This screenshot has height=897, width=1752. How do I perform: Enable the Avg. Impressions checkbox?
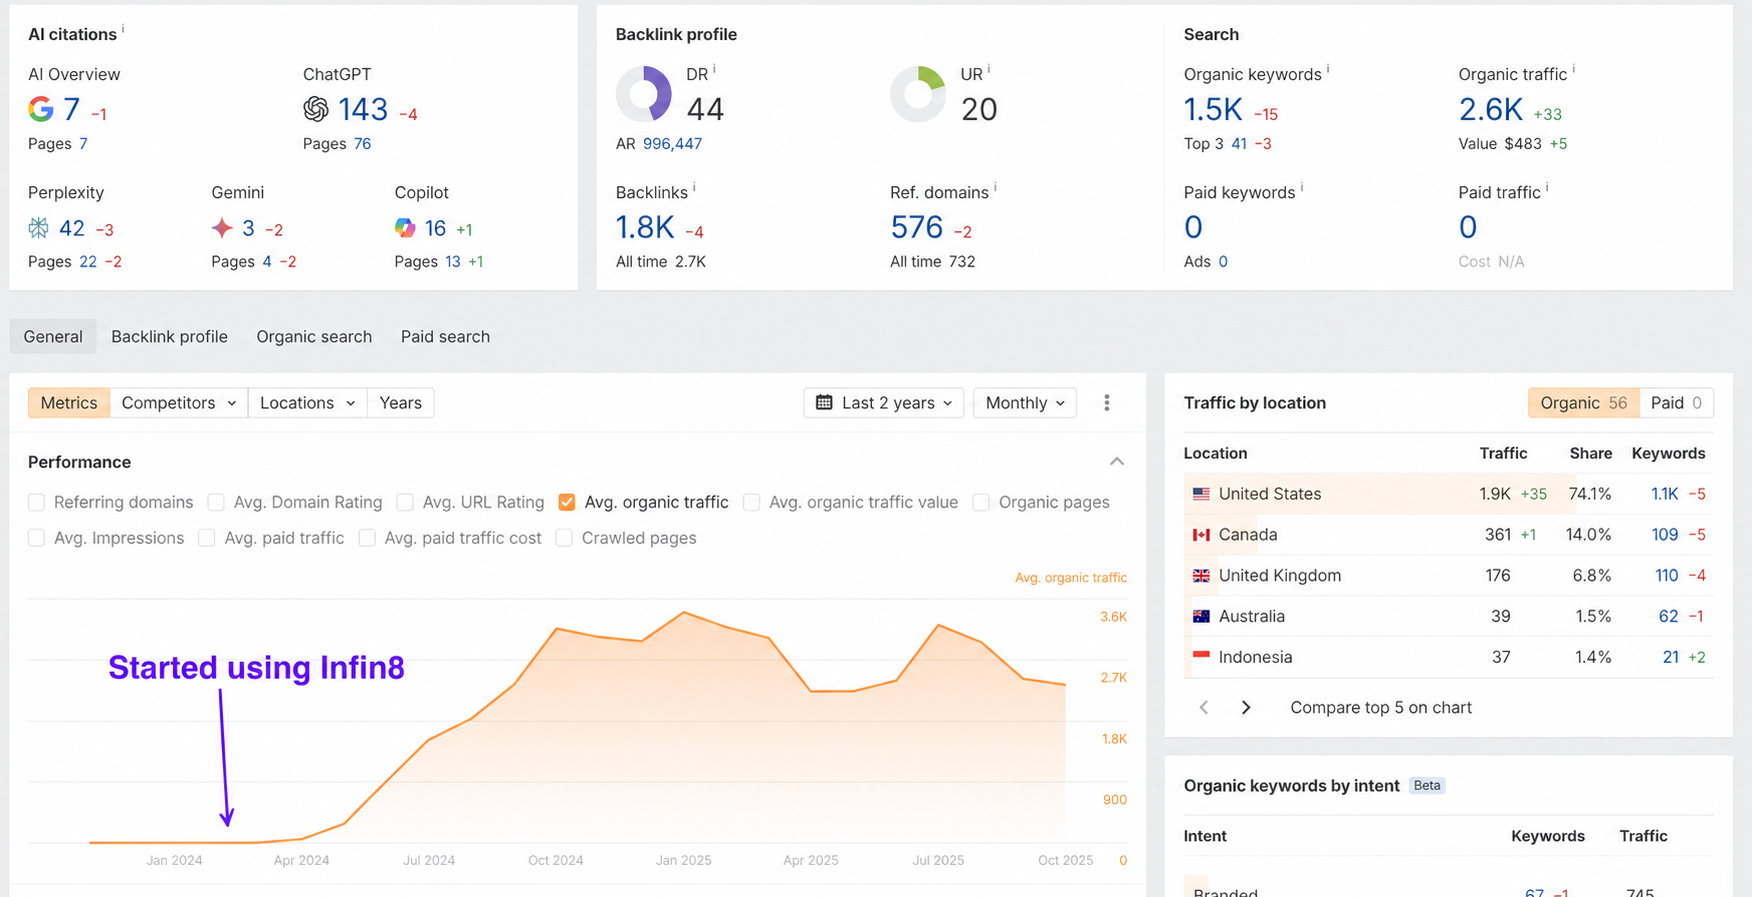click(x=37, y=538)
